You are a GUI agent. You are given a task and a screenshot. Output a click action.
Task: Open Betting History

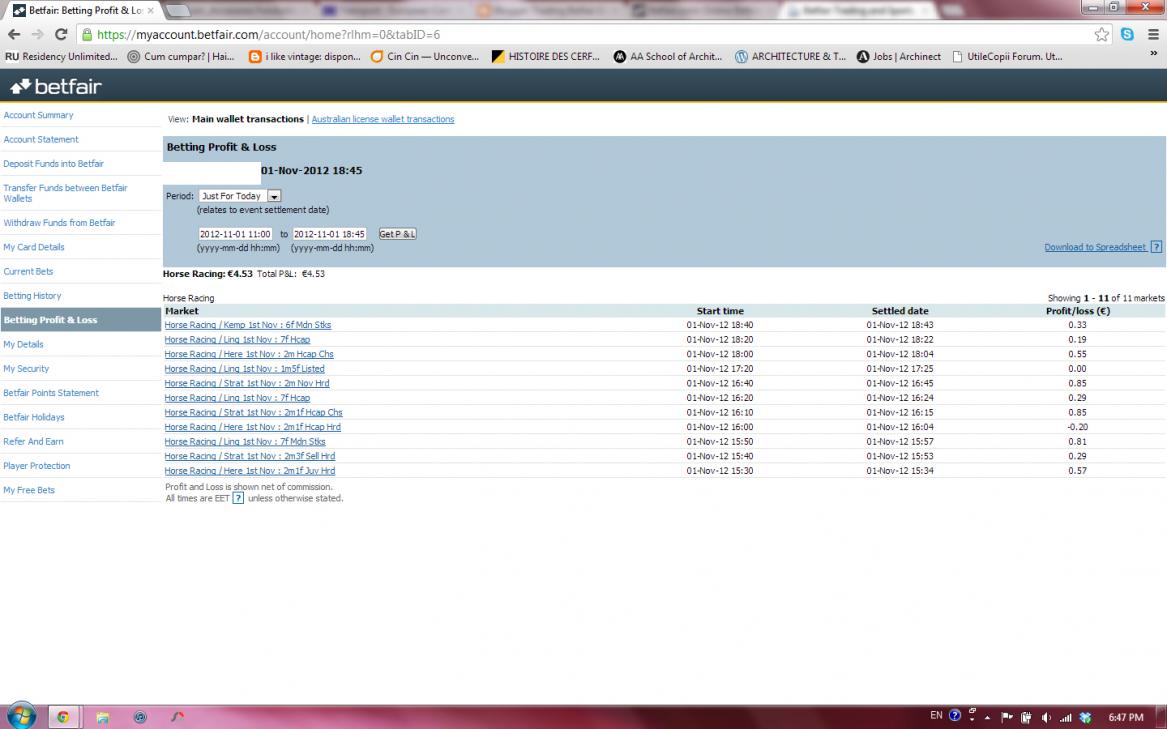(33, 296)
